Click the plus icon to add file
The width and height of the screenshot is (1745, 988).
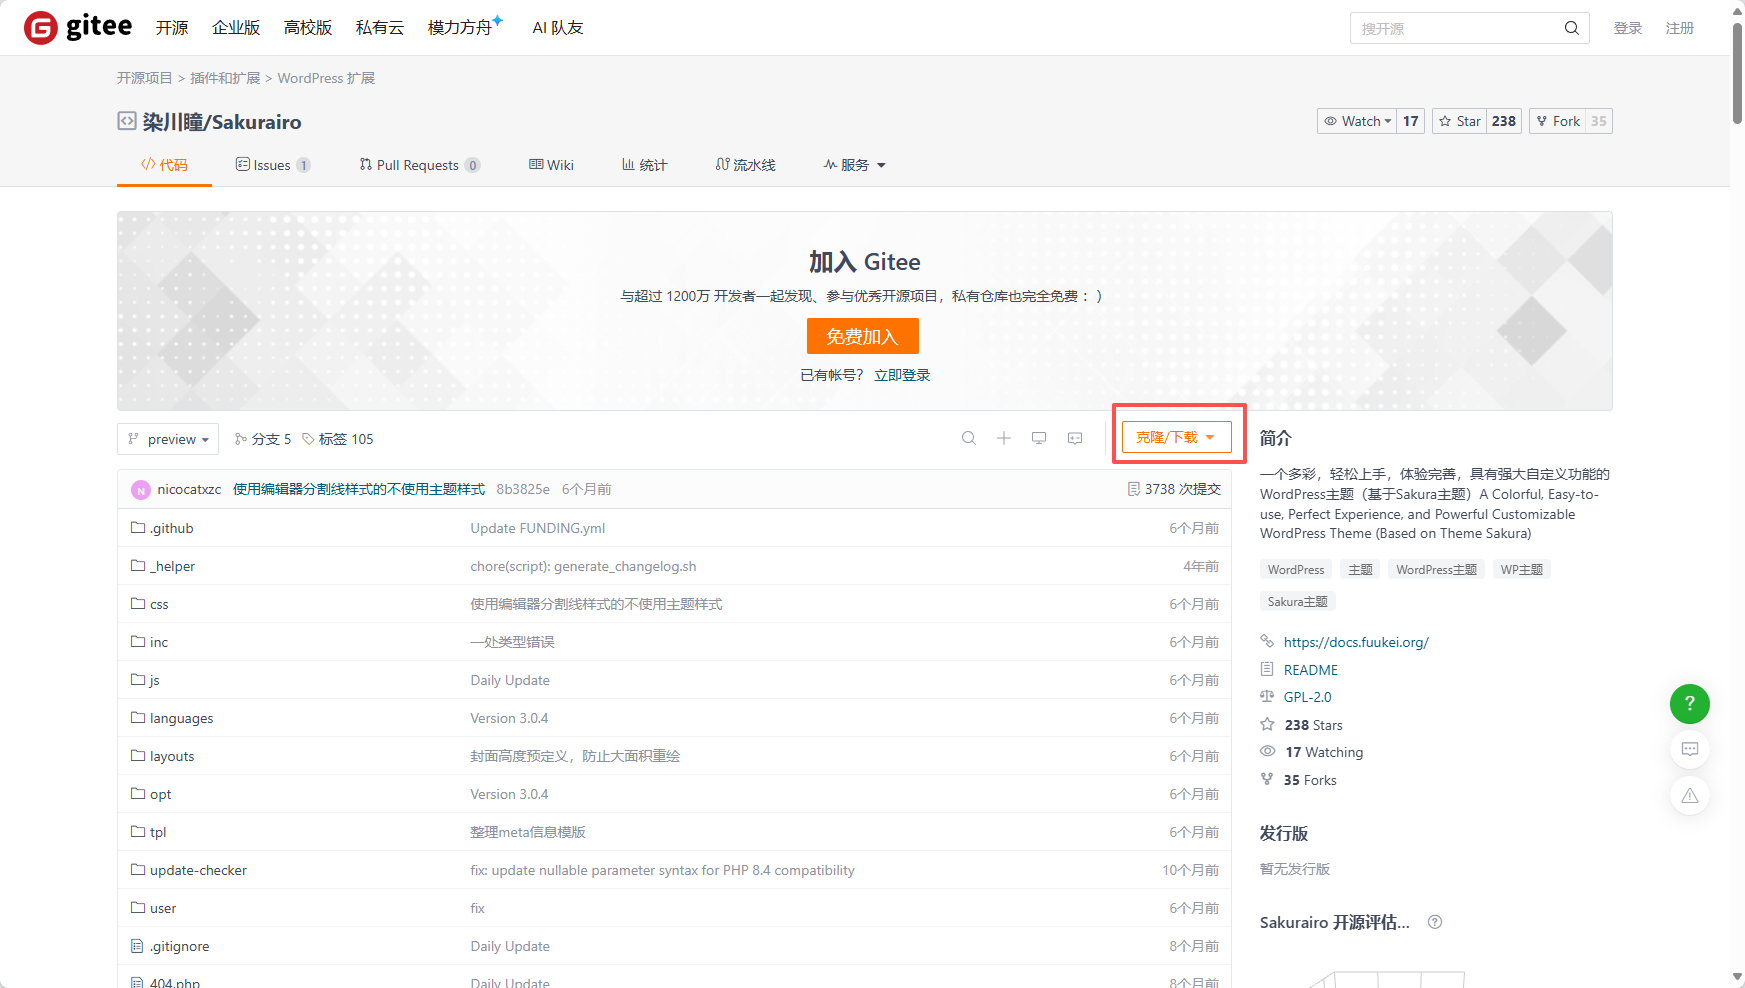pos(1004,438)
